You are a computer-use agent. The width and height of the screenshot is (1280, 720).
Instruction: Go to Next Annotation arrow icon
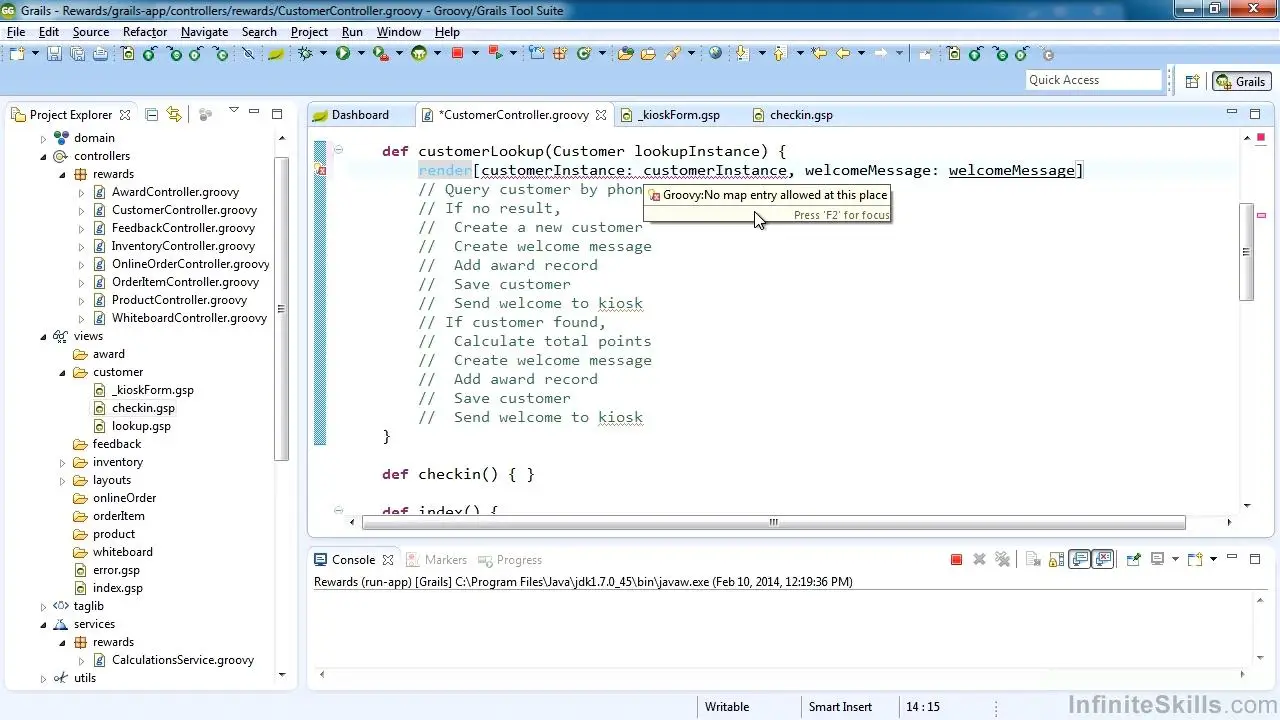pos(742,54)
